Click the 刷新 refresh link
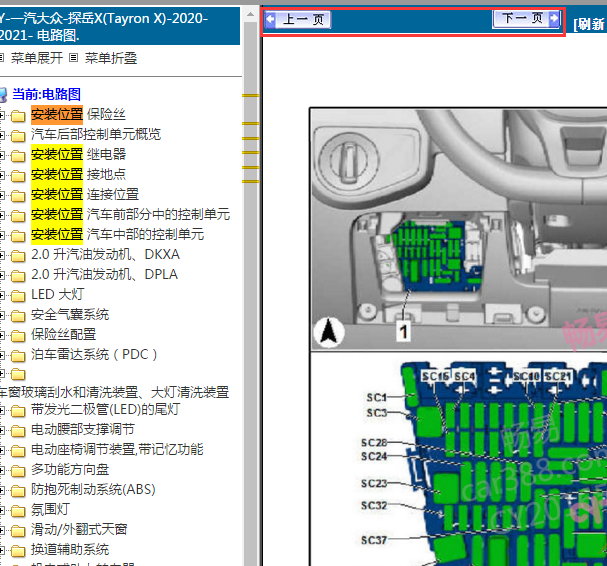The width and height of the screenshot is (607, 566). click(x=589, y=24)
